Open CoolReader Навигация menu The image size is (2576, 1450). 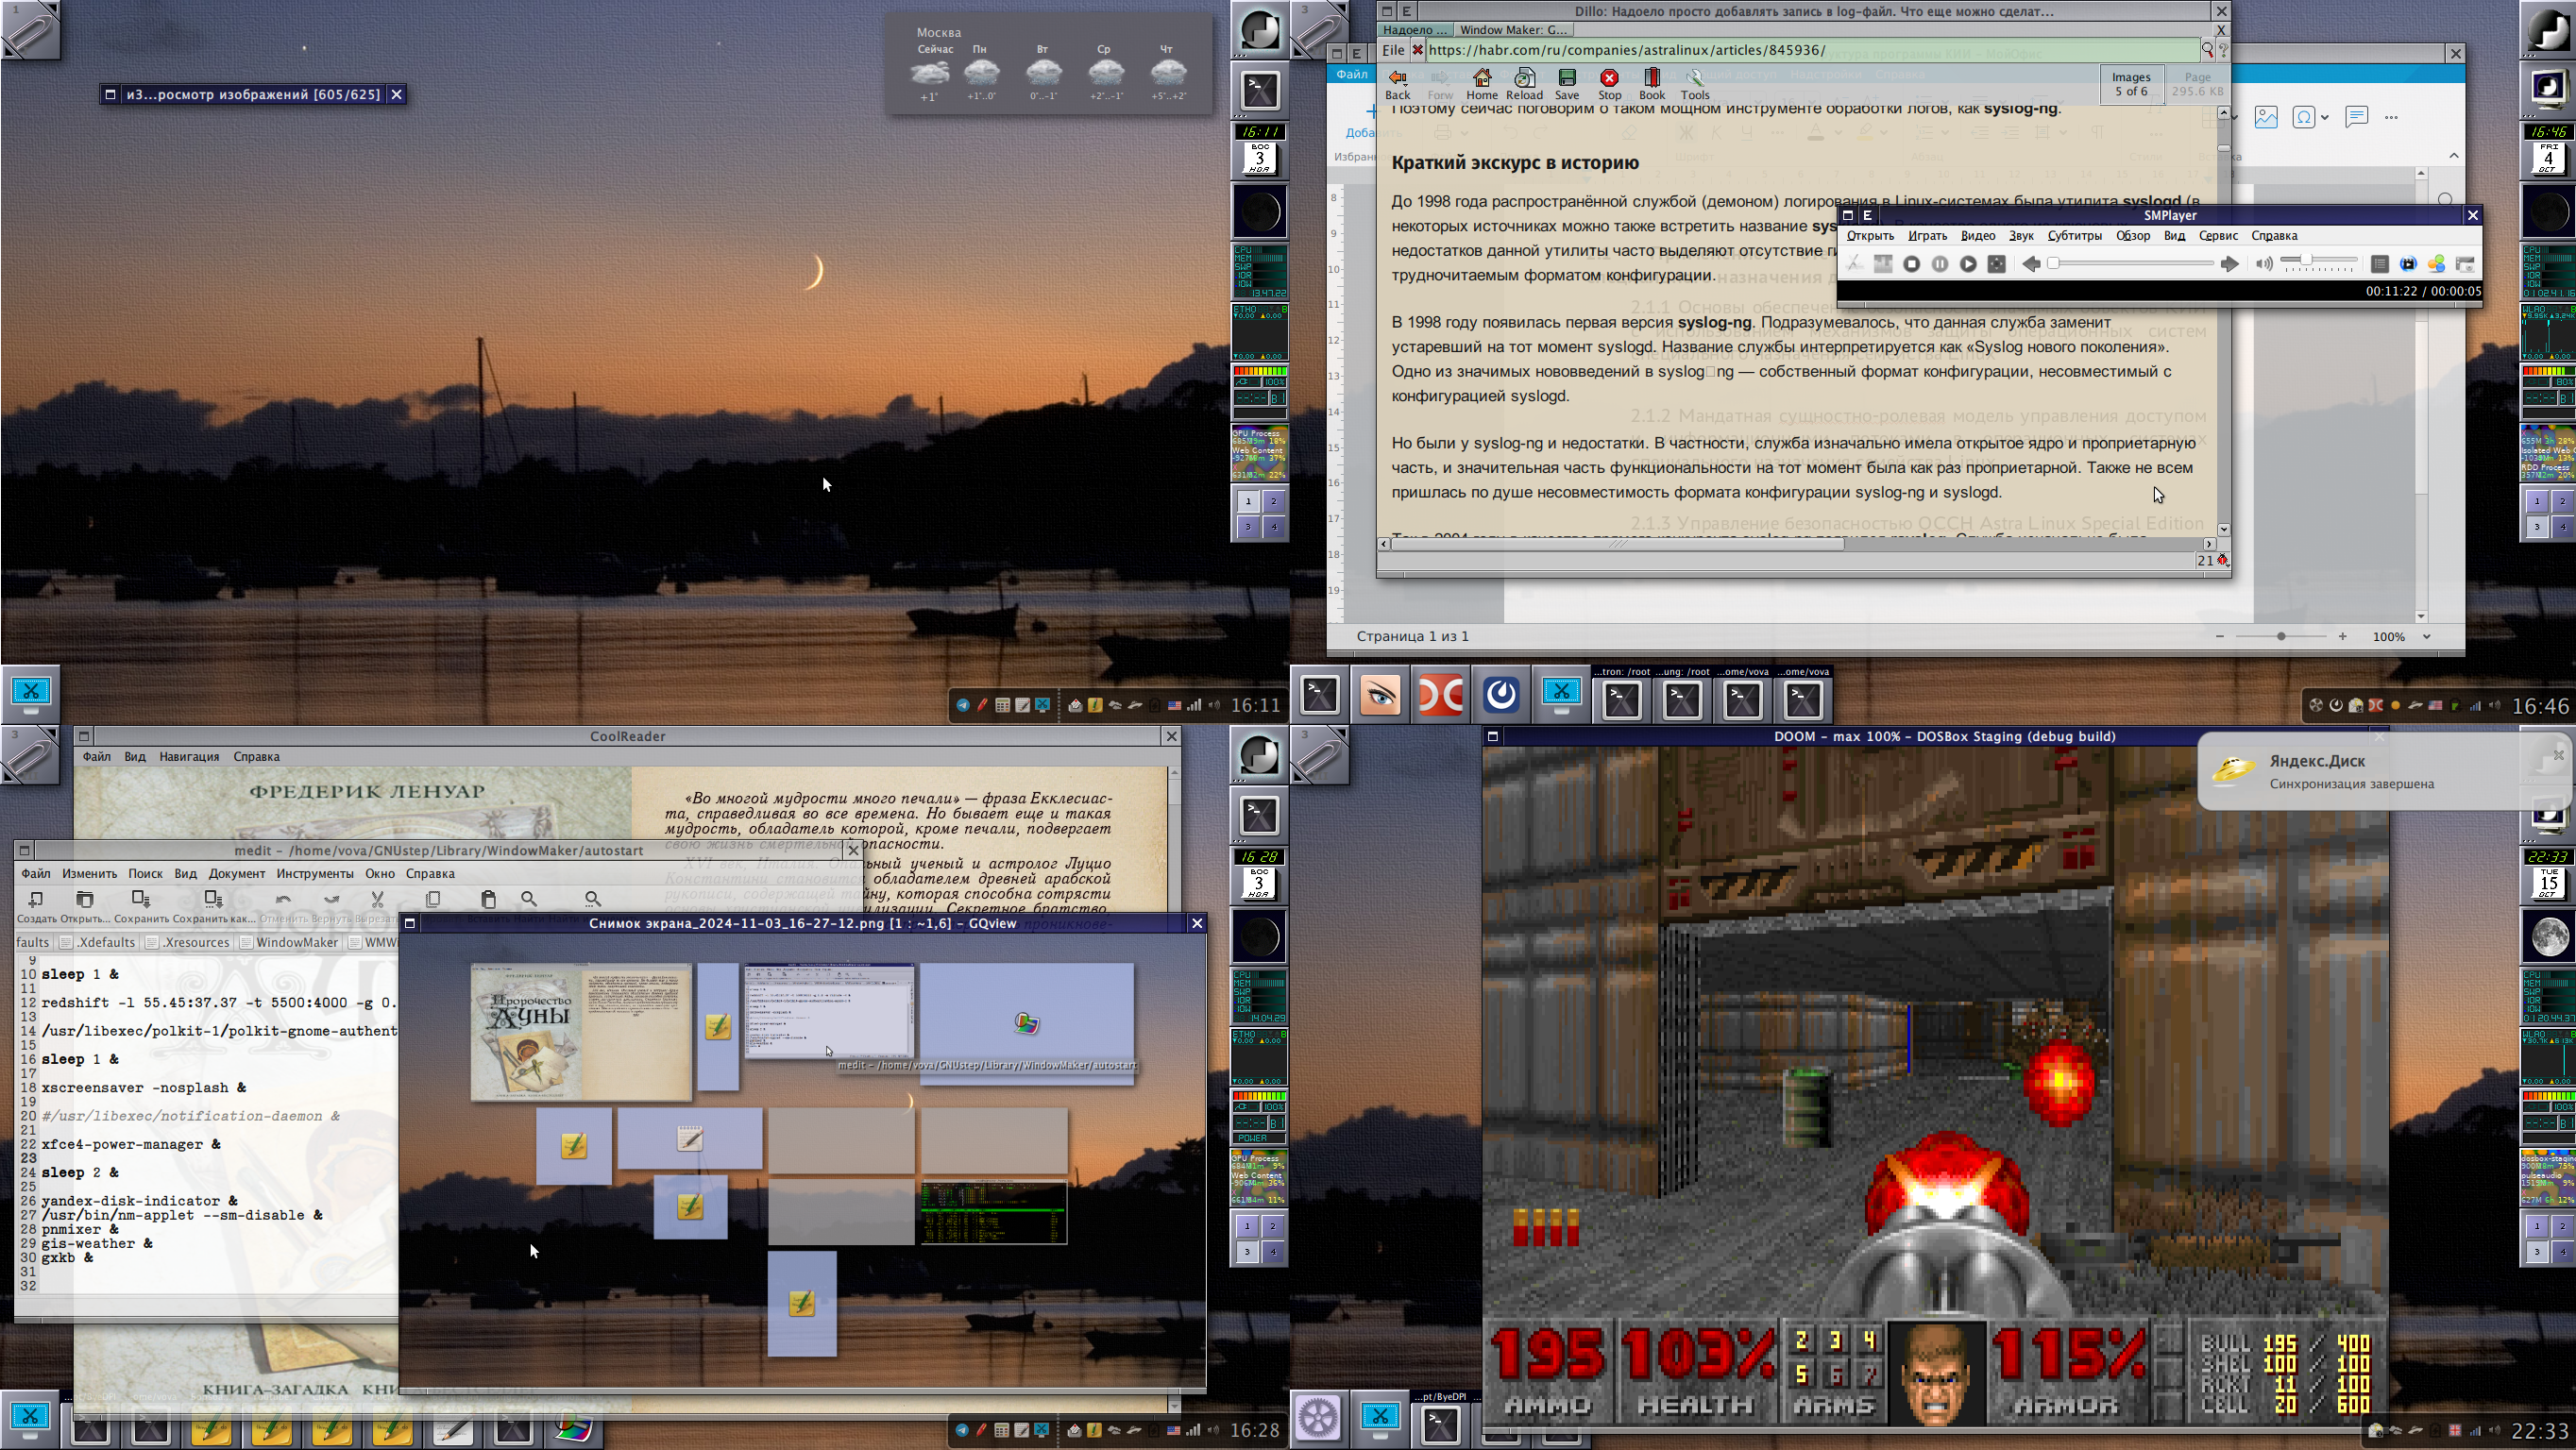click(x=189, y=757)
